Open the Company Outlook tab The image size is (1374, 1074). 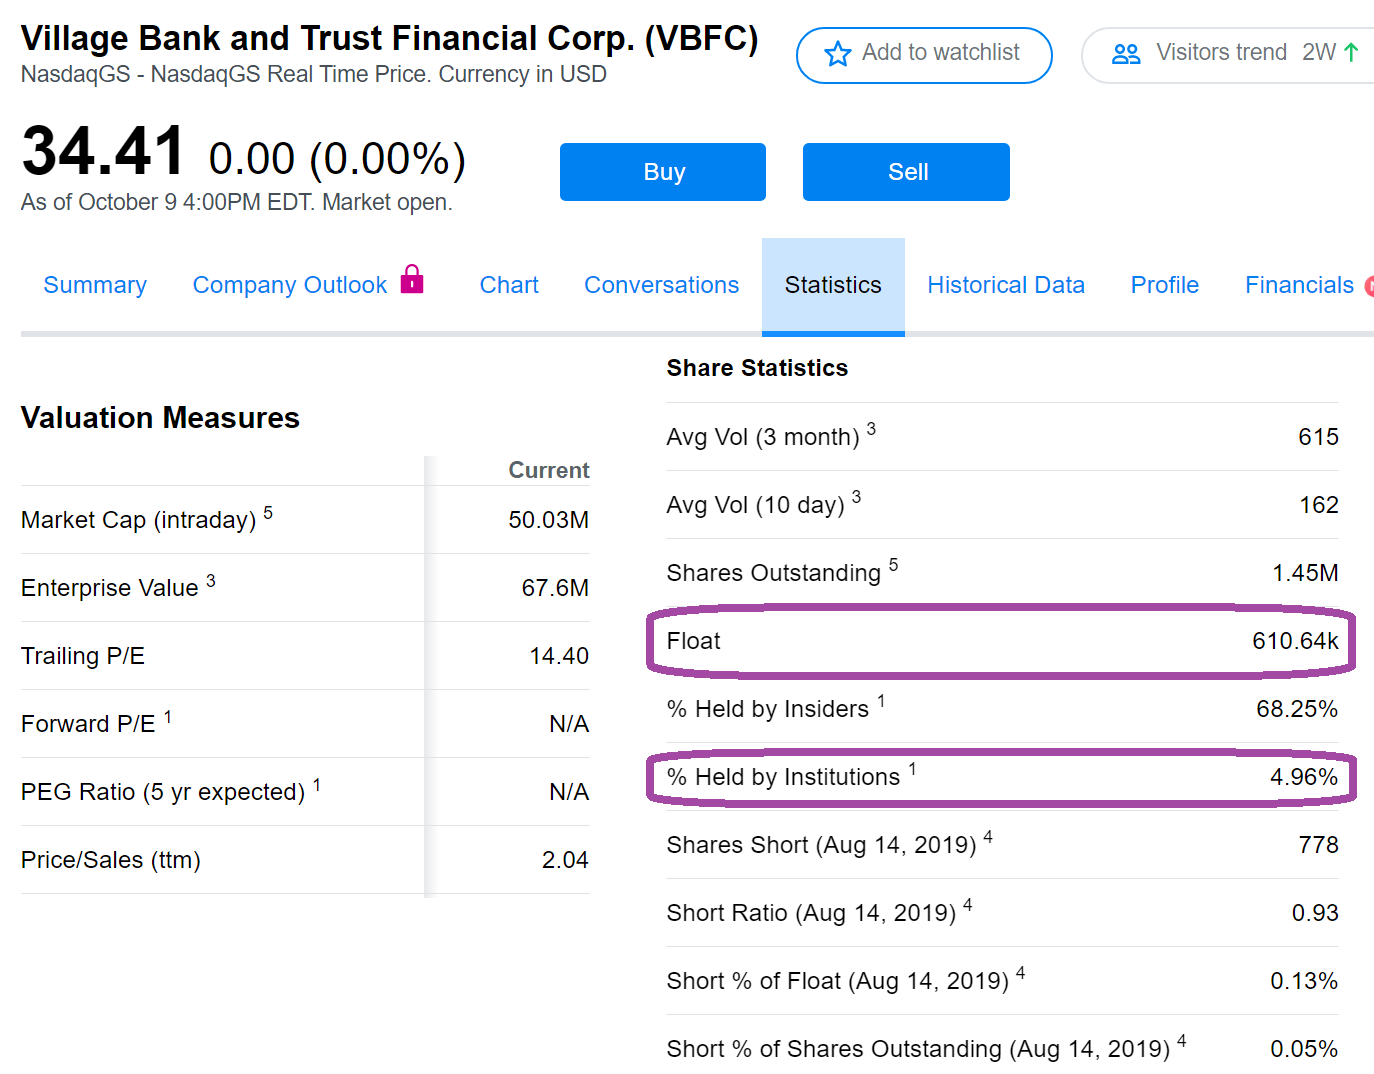(x=290, y=285)
